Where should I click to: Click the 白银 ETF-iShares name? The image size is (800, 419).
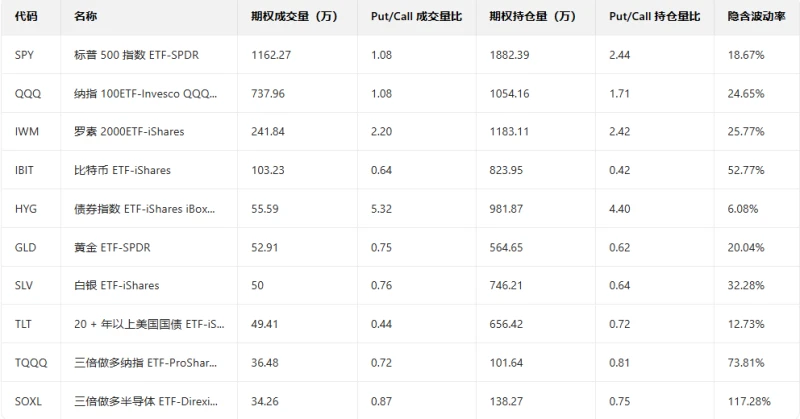coord(116,285)
